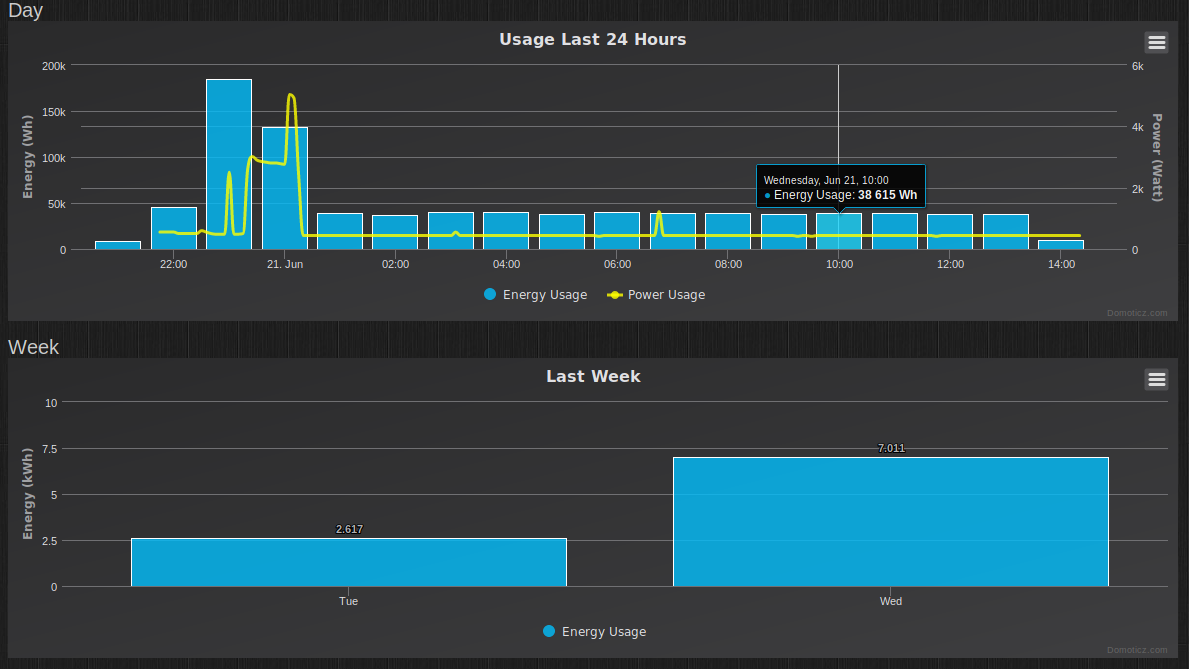Click the blue legend dot in Last Week chart

click(549, 630)
